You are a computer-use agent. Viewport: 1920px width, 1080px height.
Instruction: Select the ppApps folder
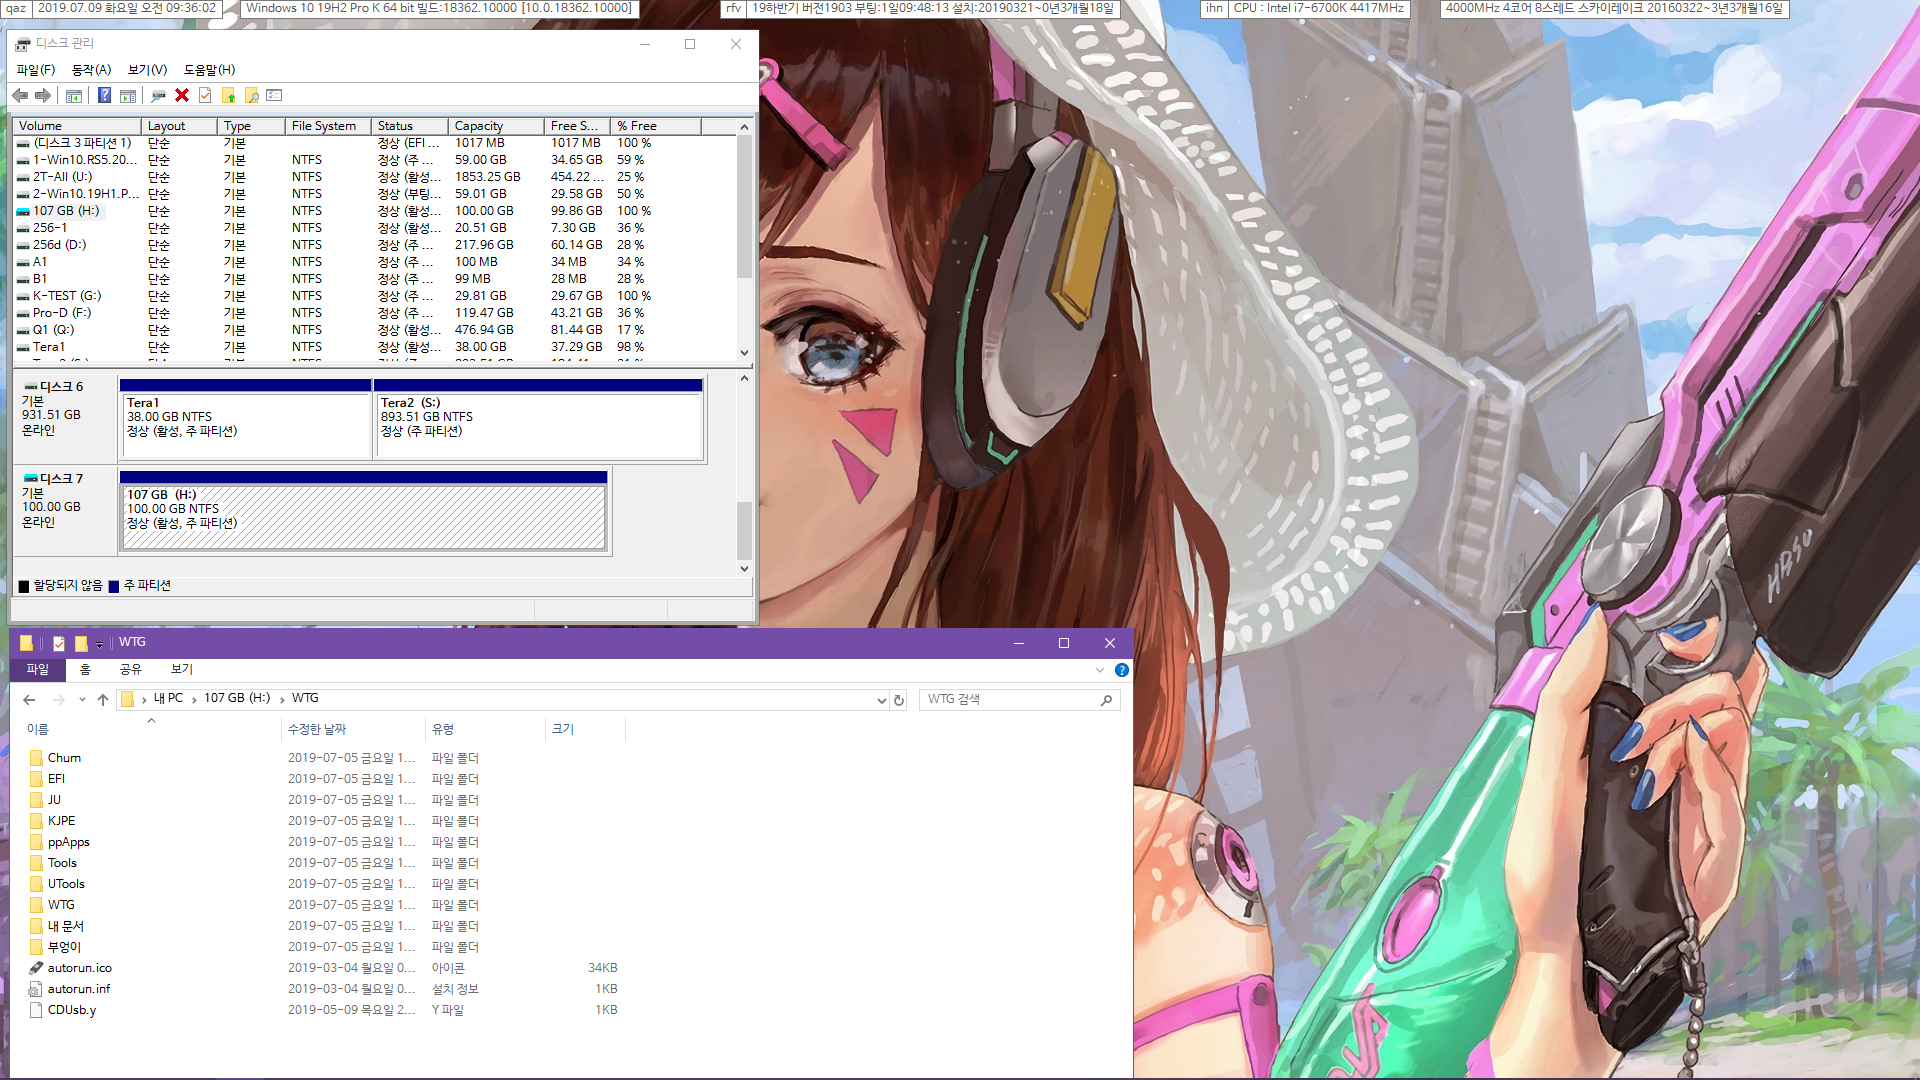pyautogui.click(x=68, y=842)
